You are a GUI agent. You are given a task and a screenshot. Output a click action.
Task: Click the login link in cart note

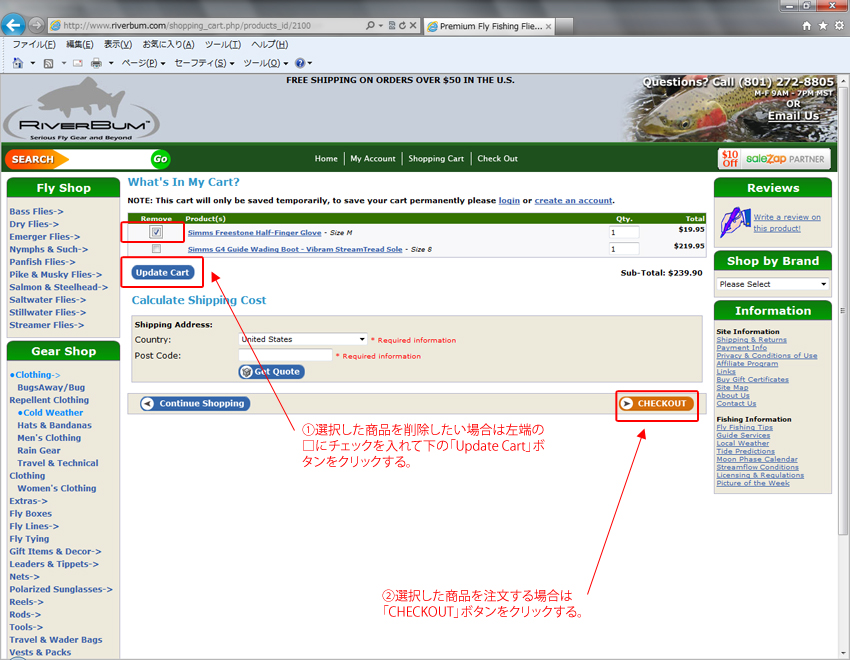[509, 200]
